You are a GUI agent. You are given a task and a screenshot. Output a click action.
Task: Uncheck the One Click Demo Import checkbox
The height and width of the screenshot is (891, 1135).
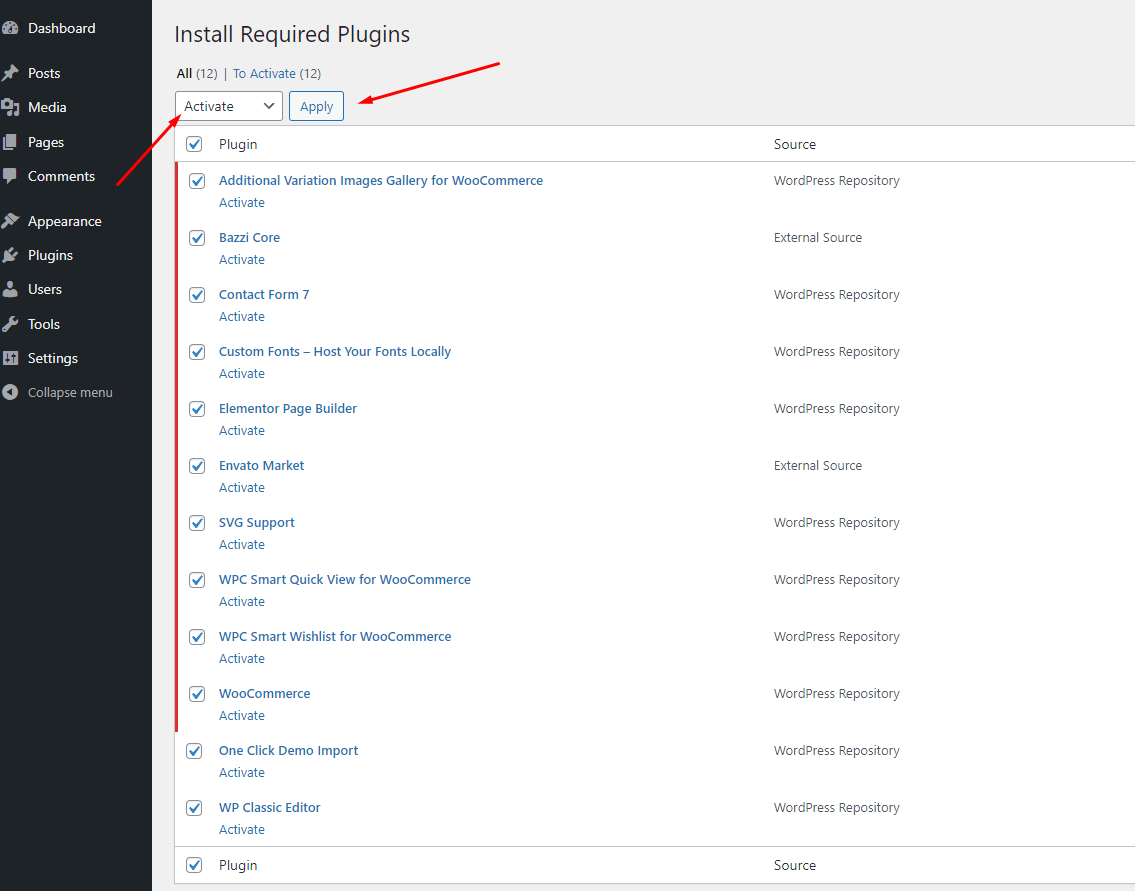tap(194, 751)
